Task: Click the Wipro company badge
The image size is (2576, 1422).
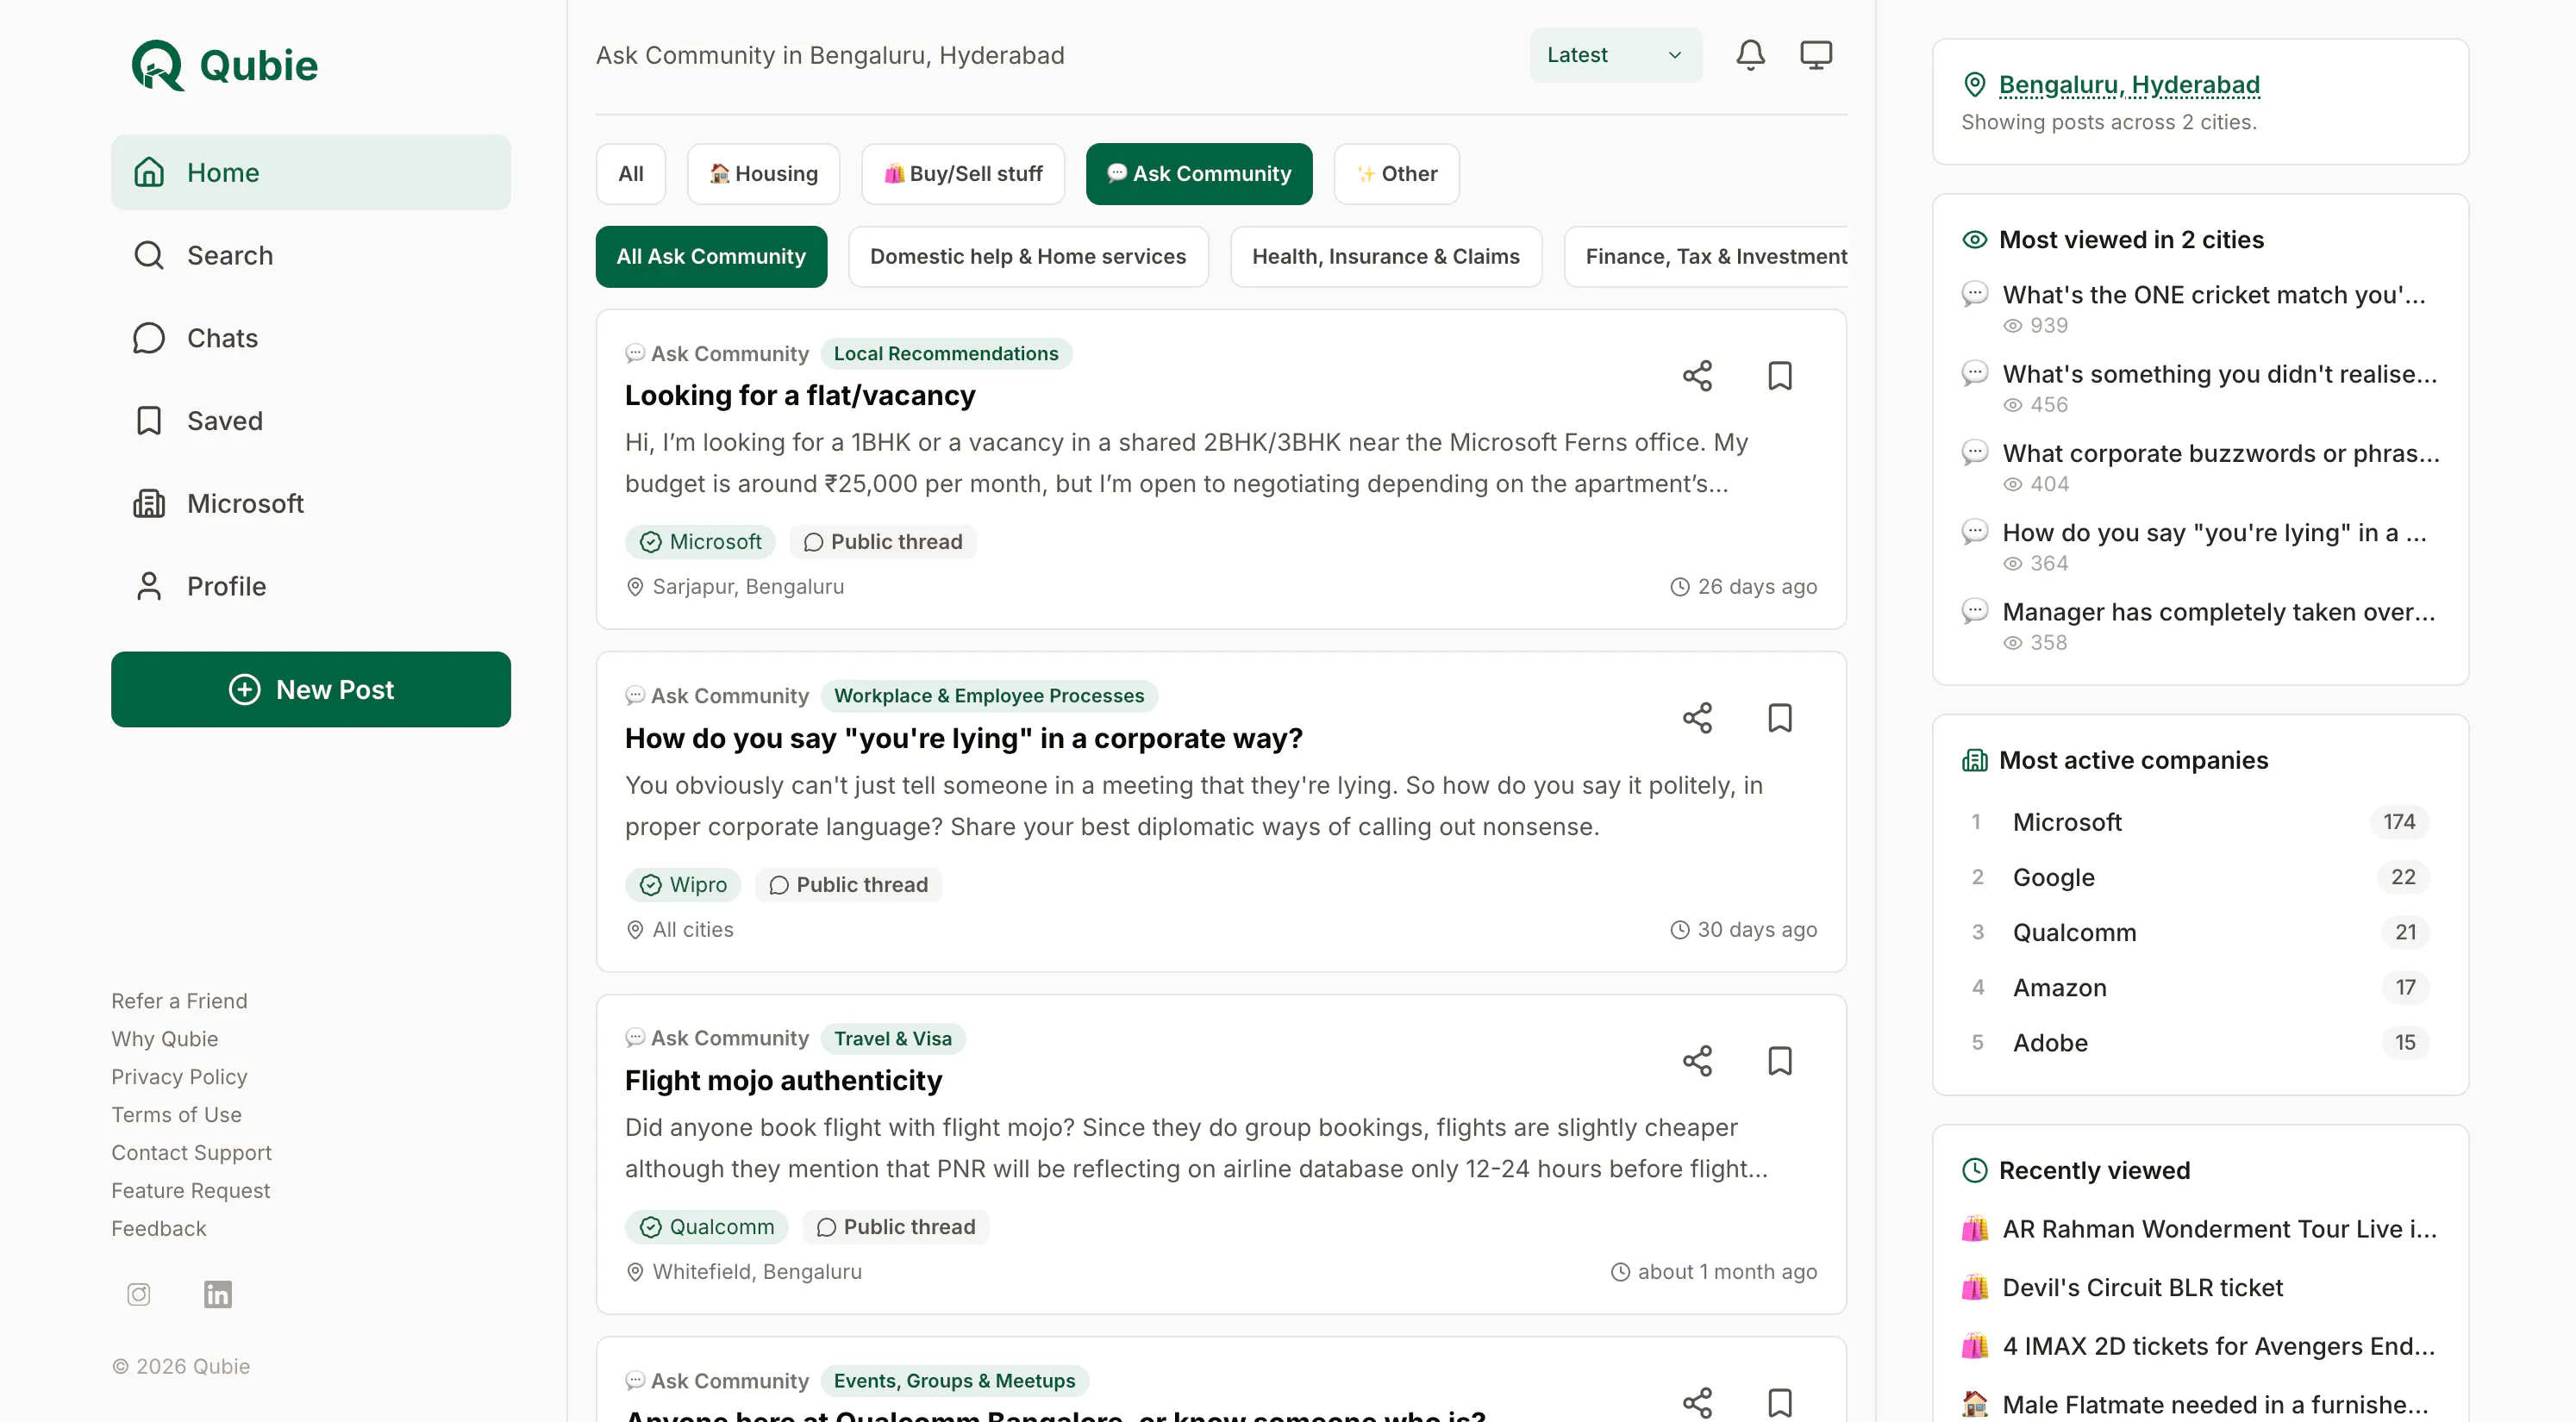Action: click(683, 885)
